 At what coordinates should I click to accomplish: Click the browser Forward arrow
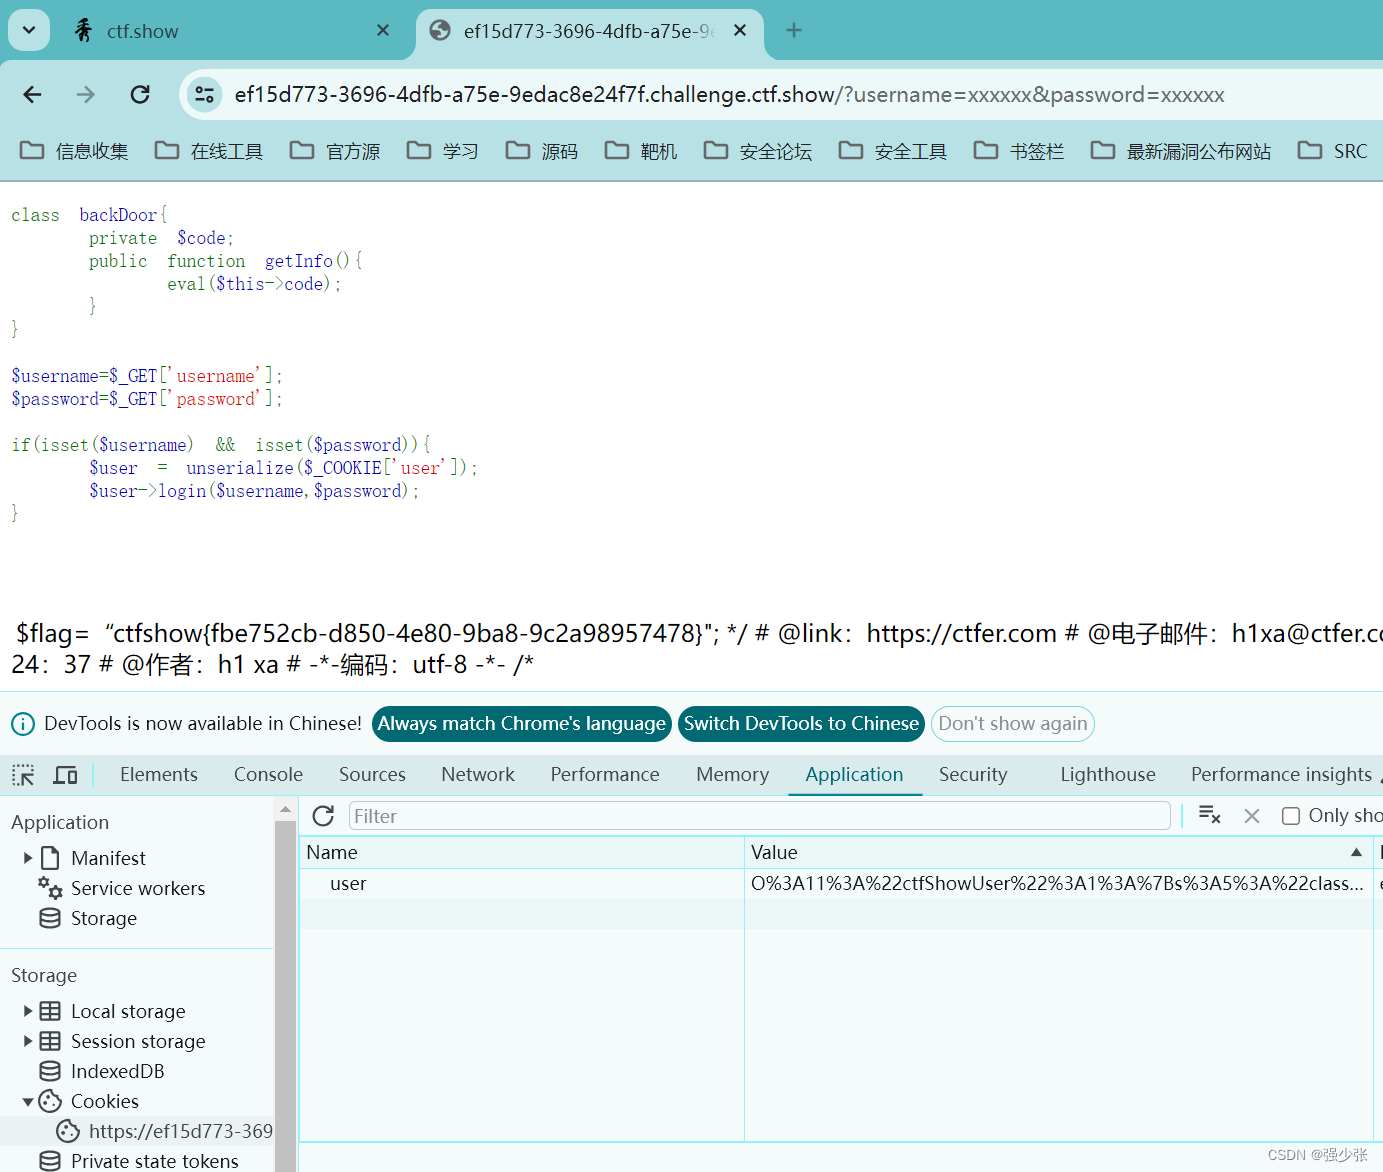[86, 95]
